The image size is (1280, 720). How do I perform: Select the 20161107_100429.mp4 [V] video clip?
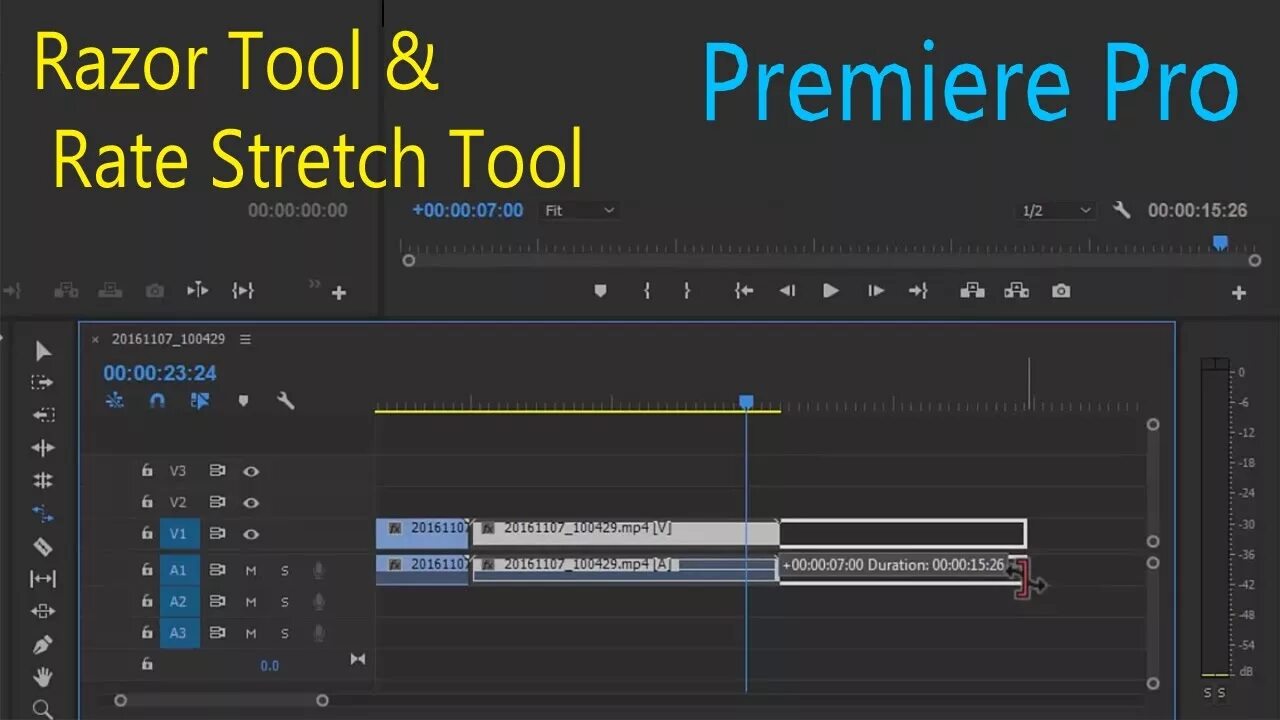(x=625, y=532)
